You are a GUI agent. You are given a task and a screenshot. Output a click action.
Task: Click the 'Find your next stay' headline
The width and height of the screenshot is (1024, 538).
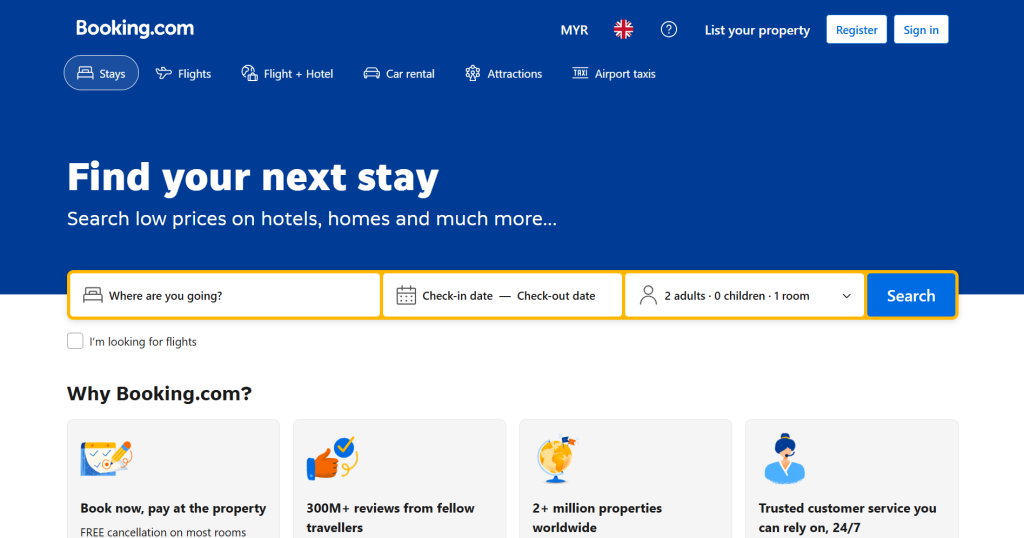coord(253,178)
